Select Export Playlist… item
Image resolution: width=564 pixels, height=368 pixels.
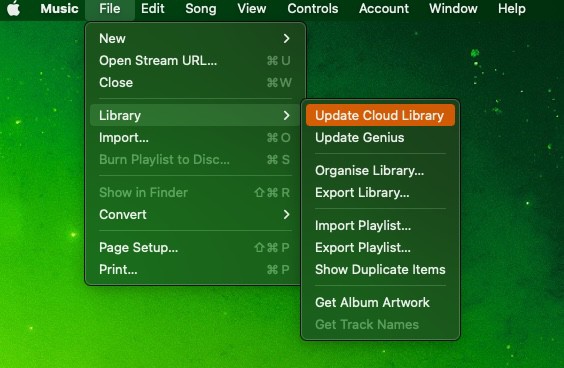pyautogui.click(x=380, y=247)
